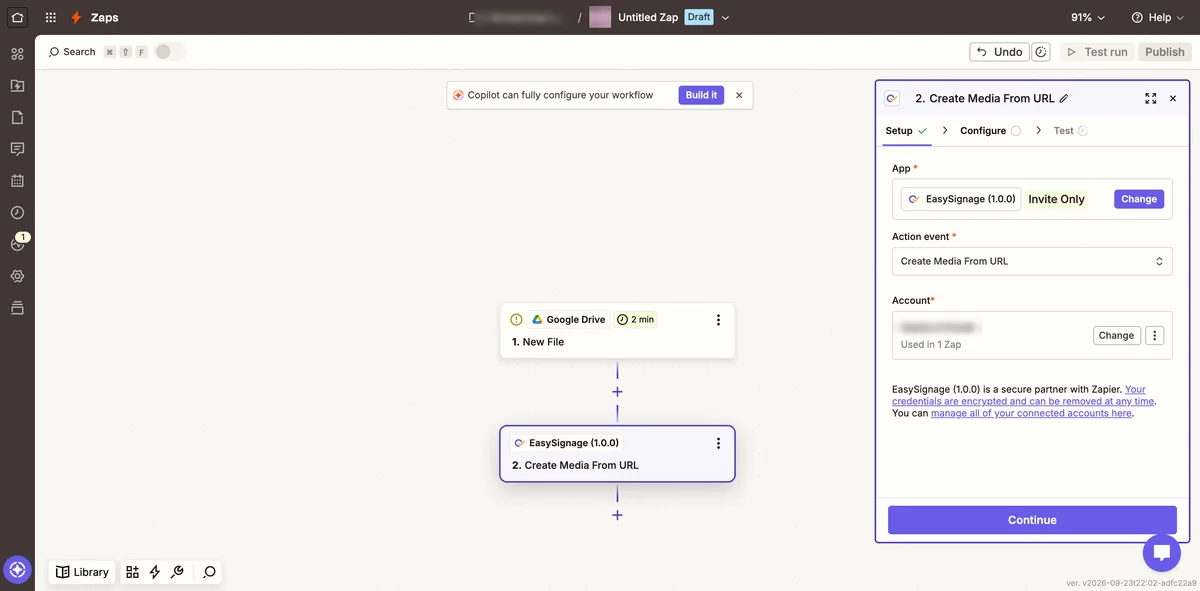Click the Invite Only label

pos(1056,199)
